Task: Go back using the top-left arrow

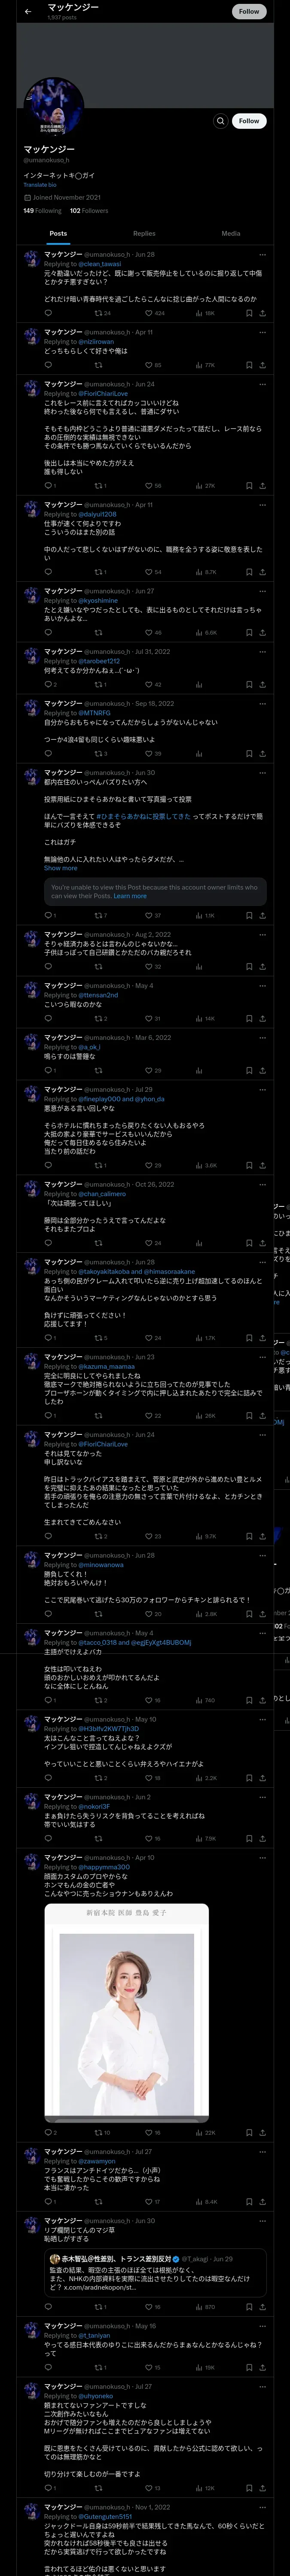Action: (28, 11)
